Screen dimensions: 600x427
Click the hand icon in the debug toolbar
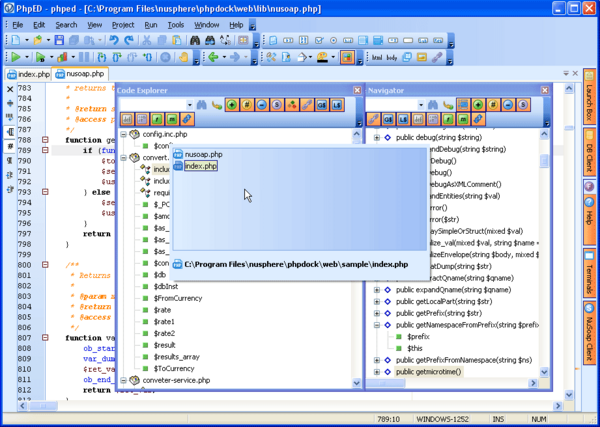point(184,57)
